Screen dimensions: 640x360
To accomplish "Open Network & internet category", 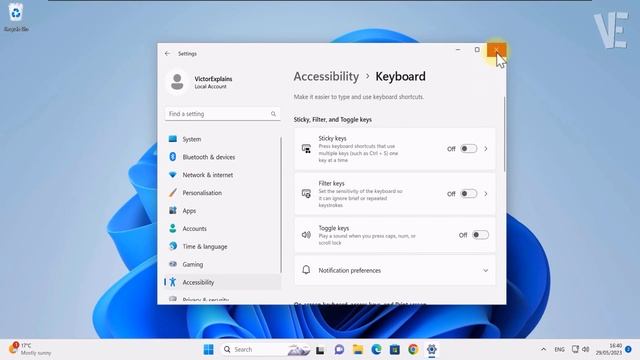I will point(222,175).
